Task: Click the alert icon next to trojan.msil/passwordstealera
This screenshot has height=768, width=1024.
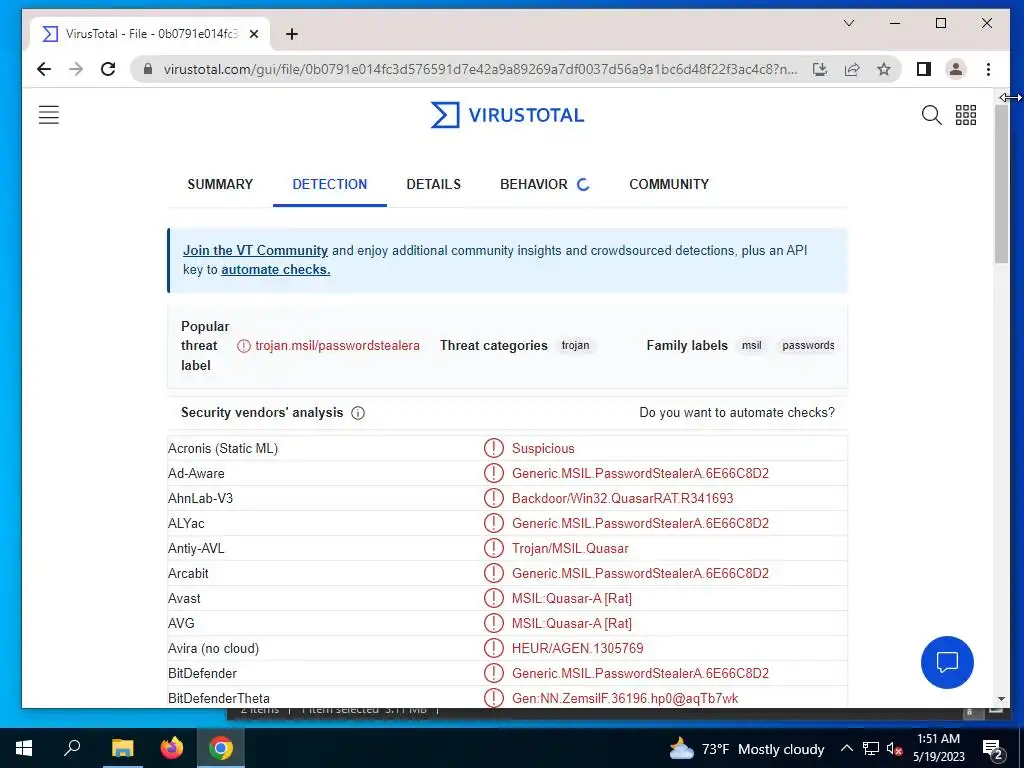Action: click(x=244, y=345)
